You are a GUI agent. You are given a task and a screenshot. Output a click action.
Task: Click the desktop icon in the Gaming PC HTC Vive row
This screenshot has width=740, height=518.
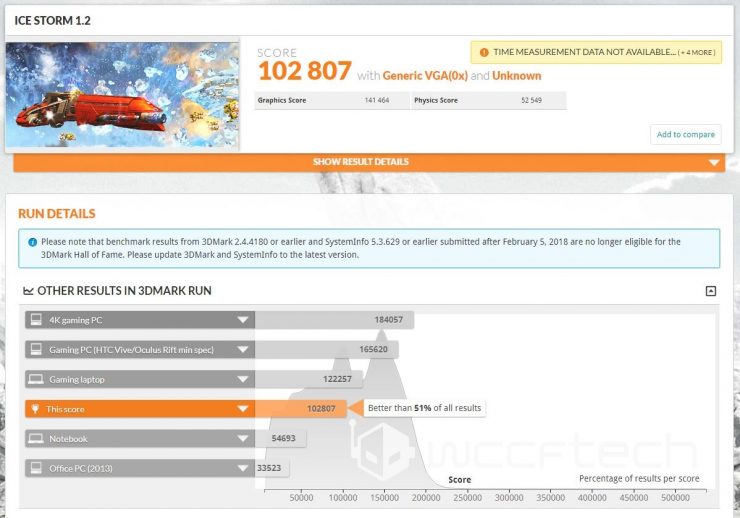pos(36,349)
